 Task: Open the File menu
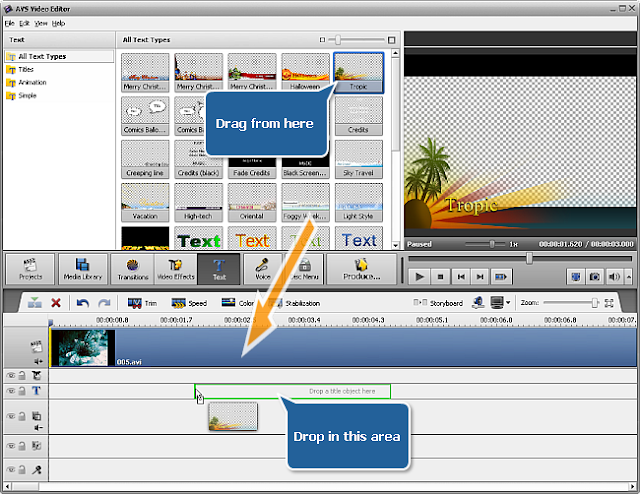9,23
